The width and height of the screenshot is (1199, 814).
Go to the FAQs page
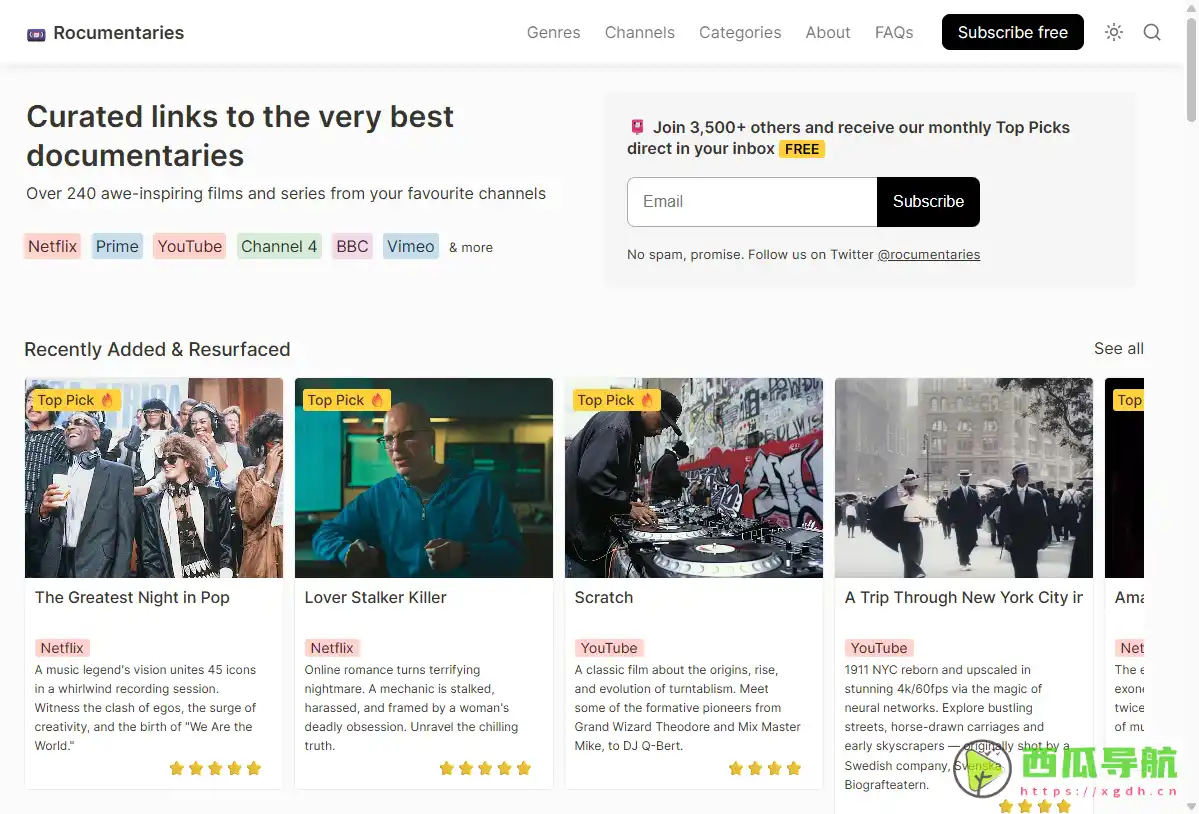click(894, 32)
